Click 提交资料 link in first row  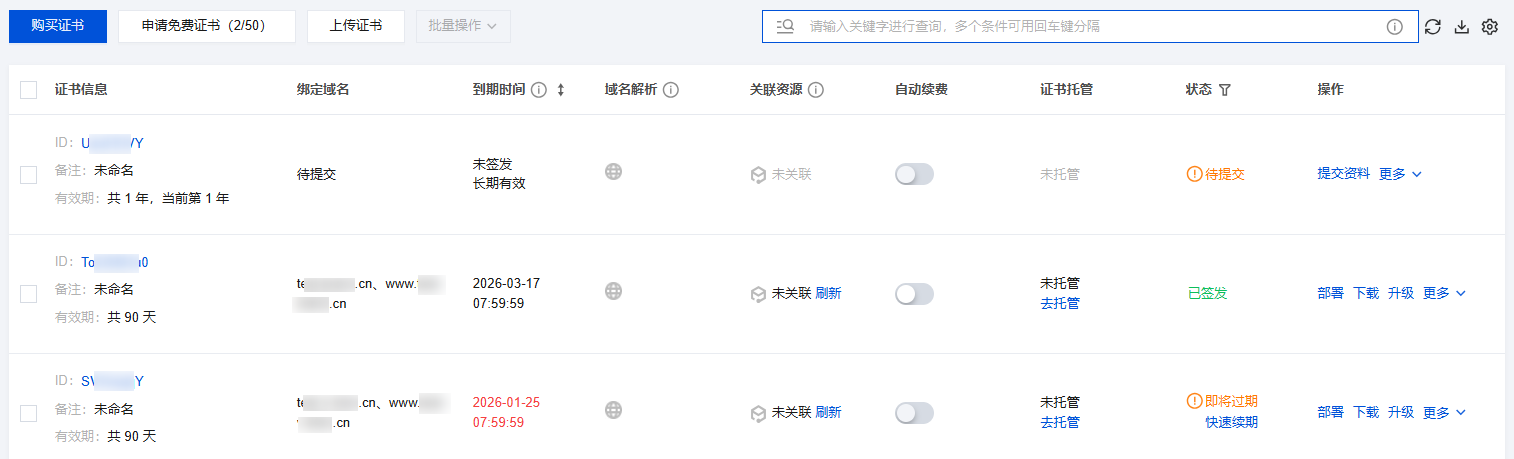(x=1343, y=174)
